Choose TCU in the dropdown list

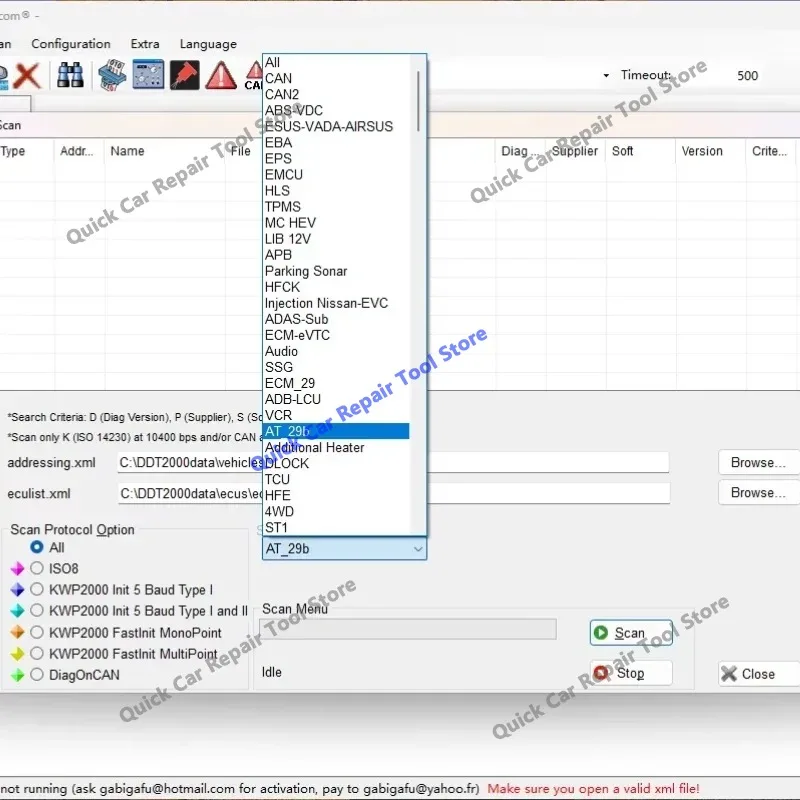point(336,479)
